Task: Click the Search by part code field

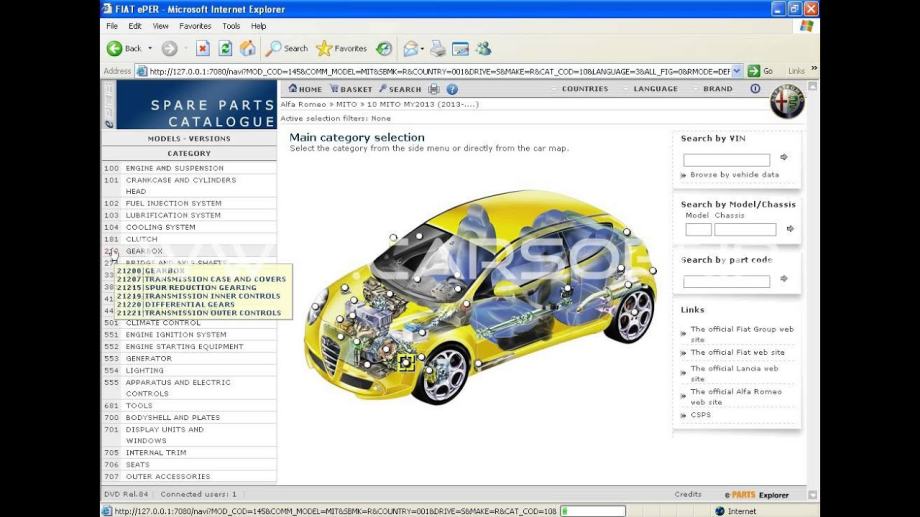Action: (x=726, y=281)
